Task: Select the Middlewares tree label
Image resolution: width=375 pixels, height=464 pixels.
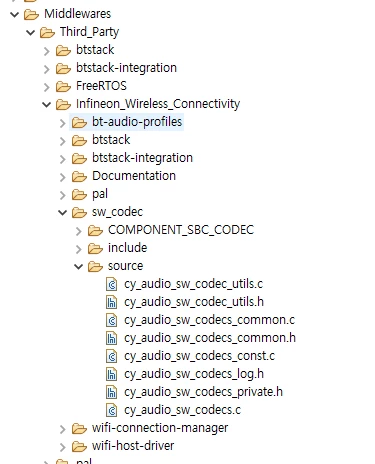Action: tap(77, 14)
